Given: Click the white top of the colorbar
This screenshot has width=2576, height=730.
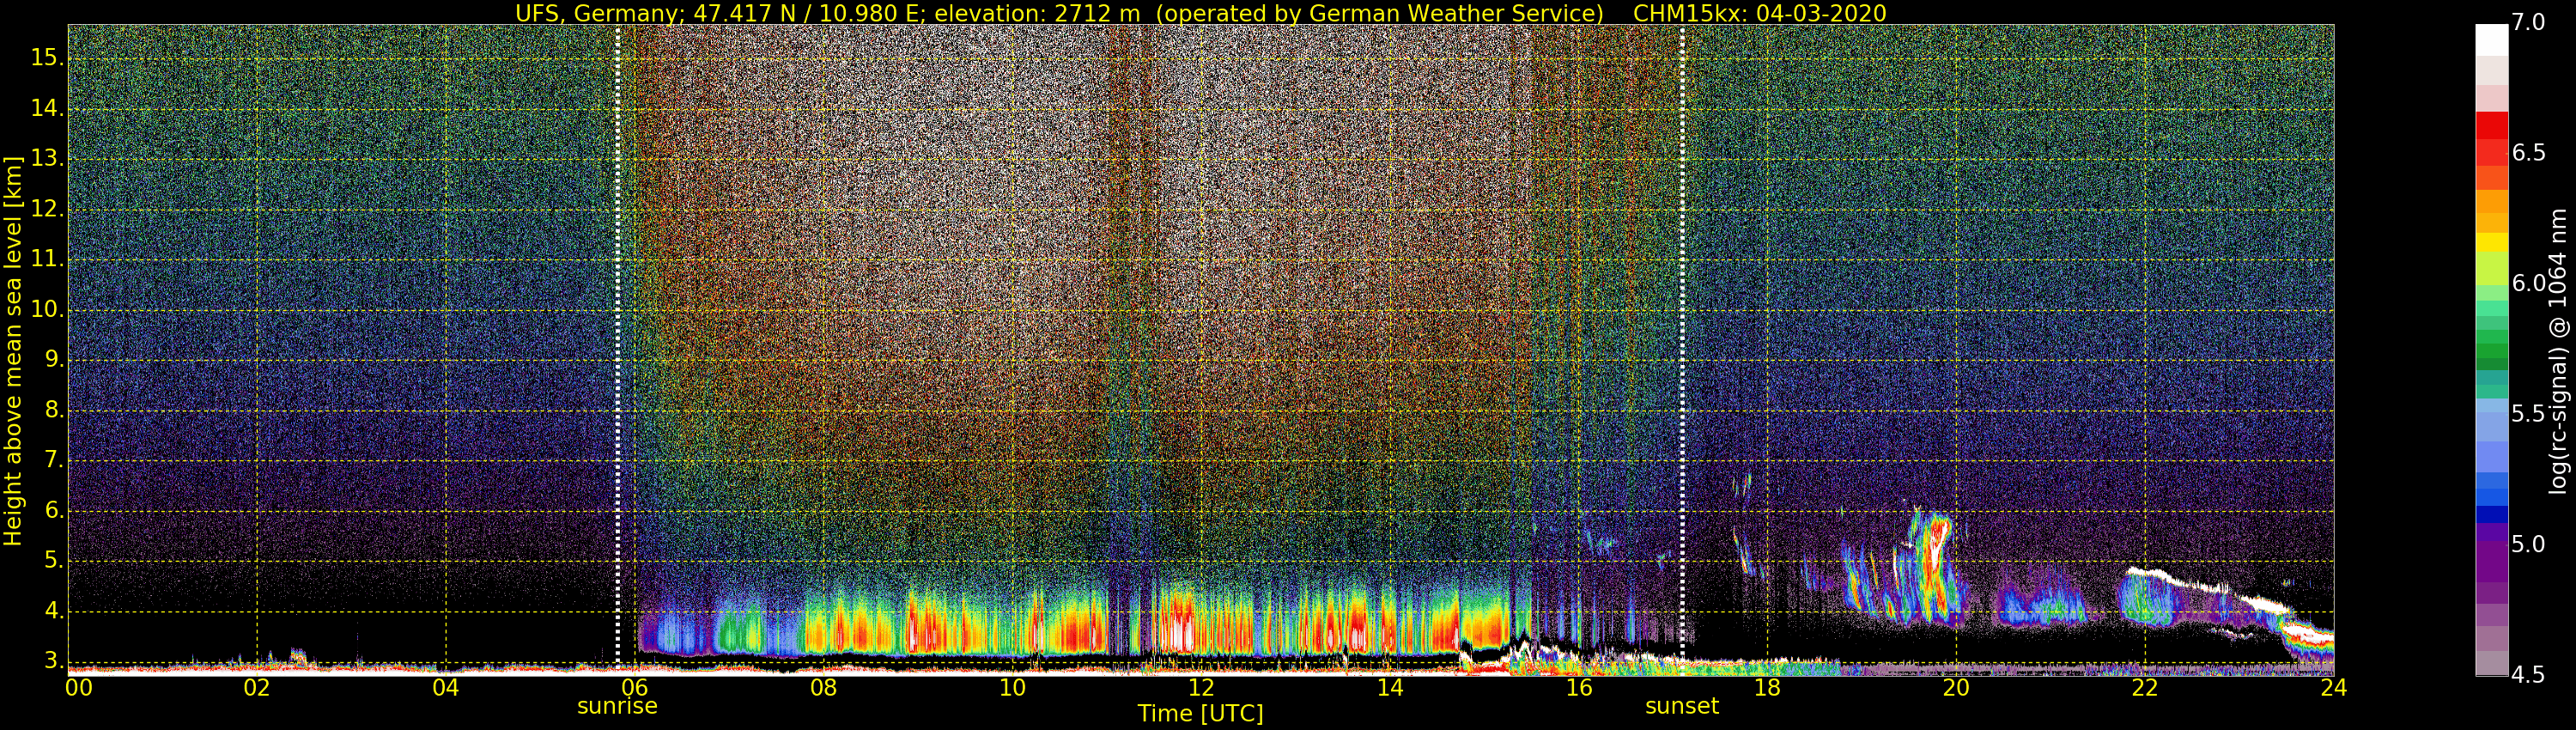Looking at the screenshot, I should coord(2491,39).
